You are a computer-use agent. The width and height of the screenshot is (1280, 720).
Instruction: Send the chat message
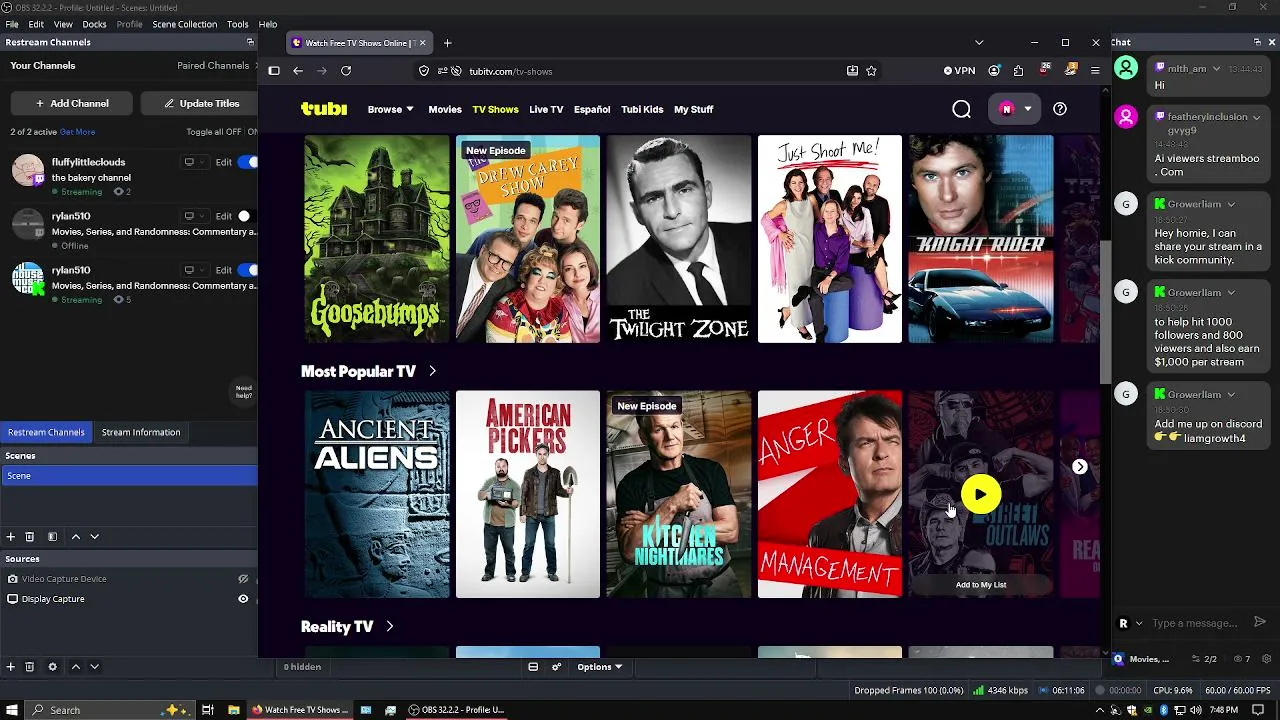1259,623
